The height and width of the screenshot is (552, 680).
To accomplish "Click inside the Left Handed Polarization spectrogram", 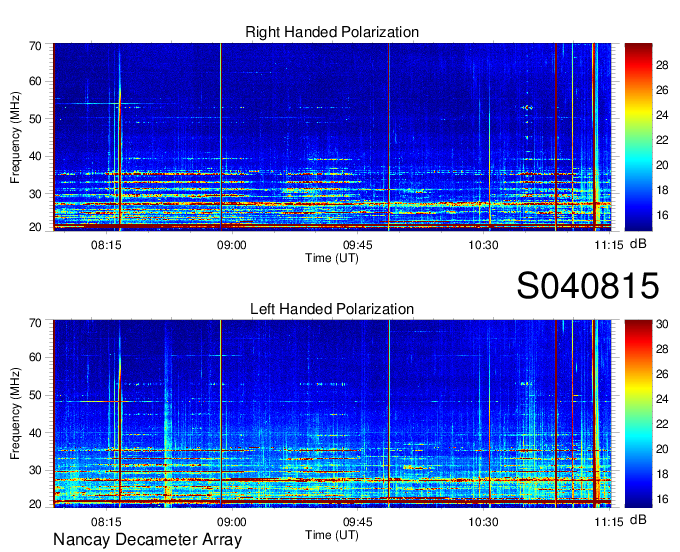I will tap(332, 413).
